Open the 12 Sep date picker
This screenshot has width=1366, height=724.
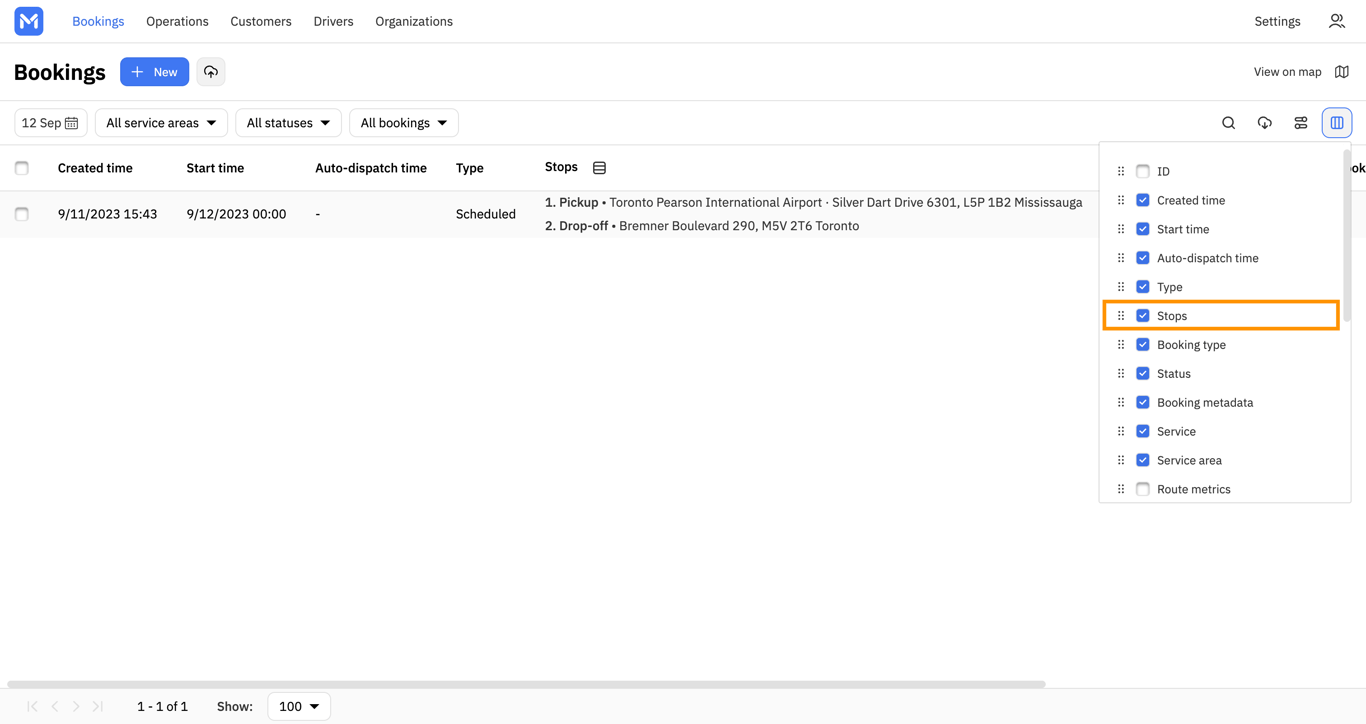coord(51,123)
